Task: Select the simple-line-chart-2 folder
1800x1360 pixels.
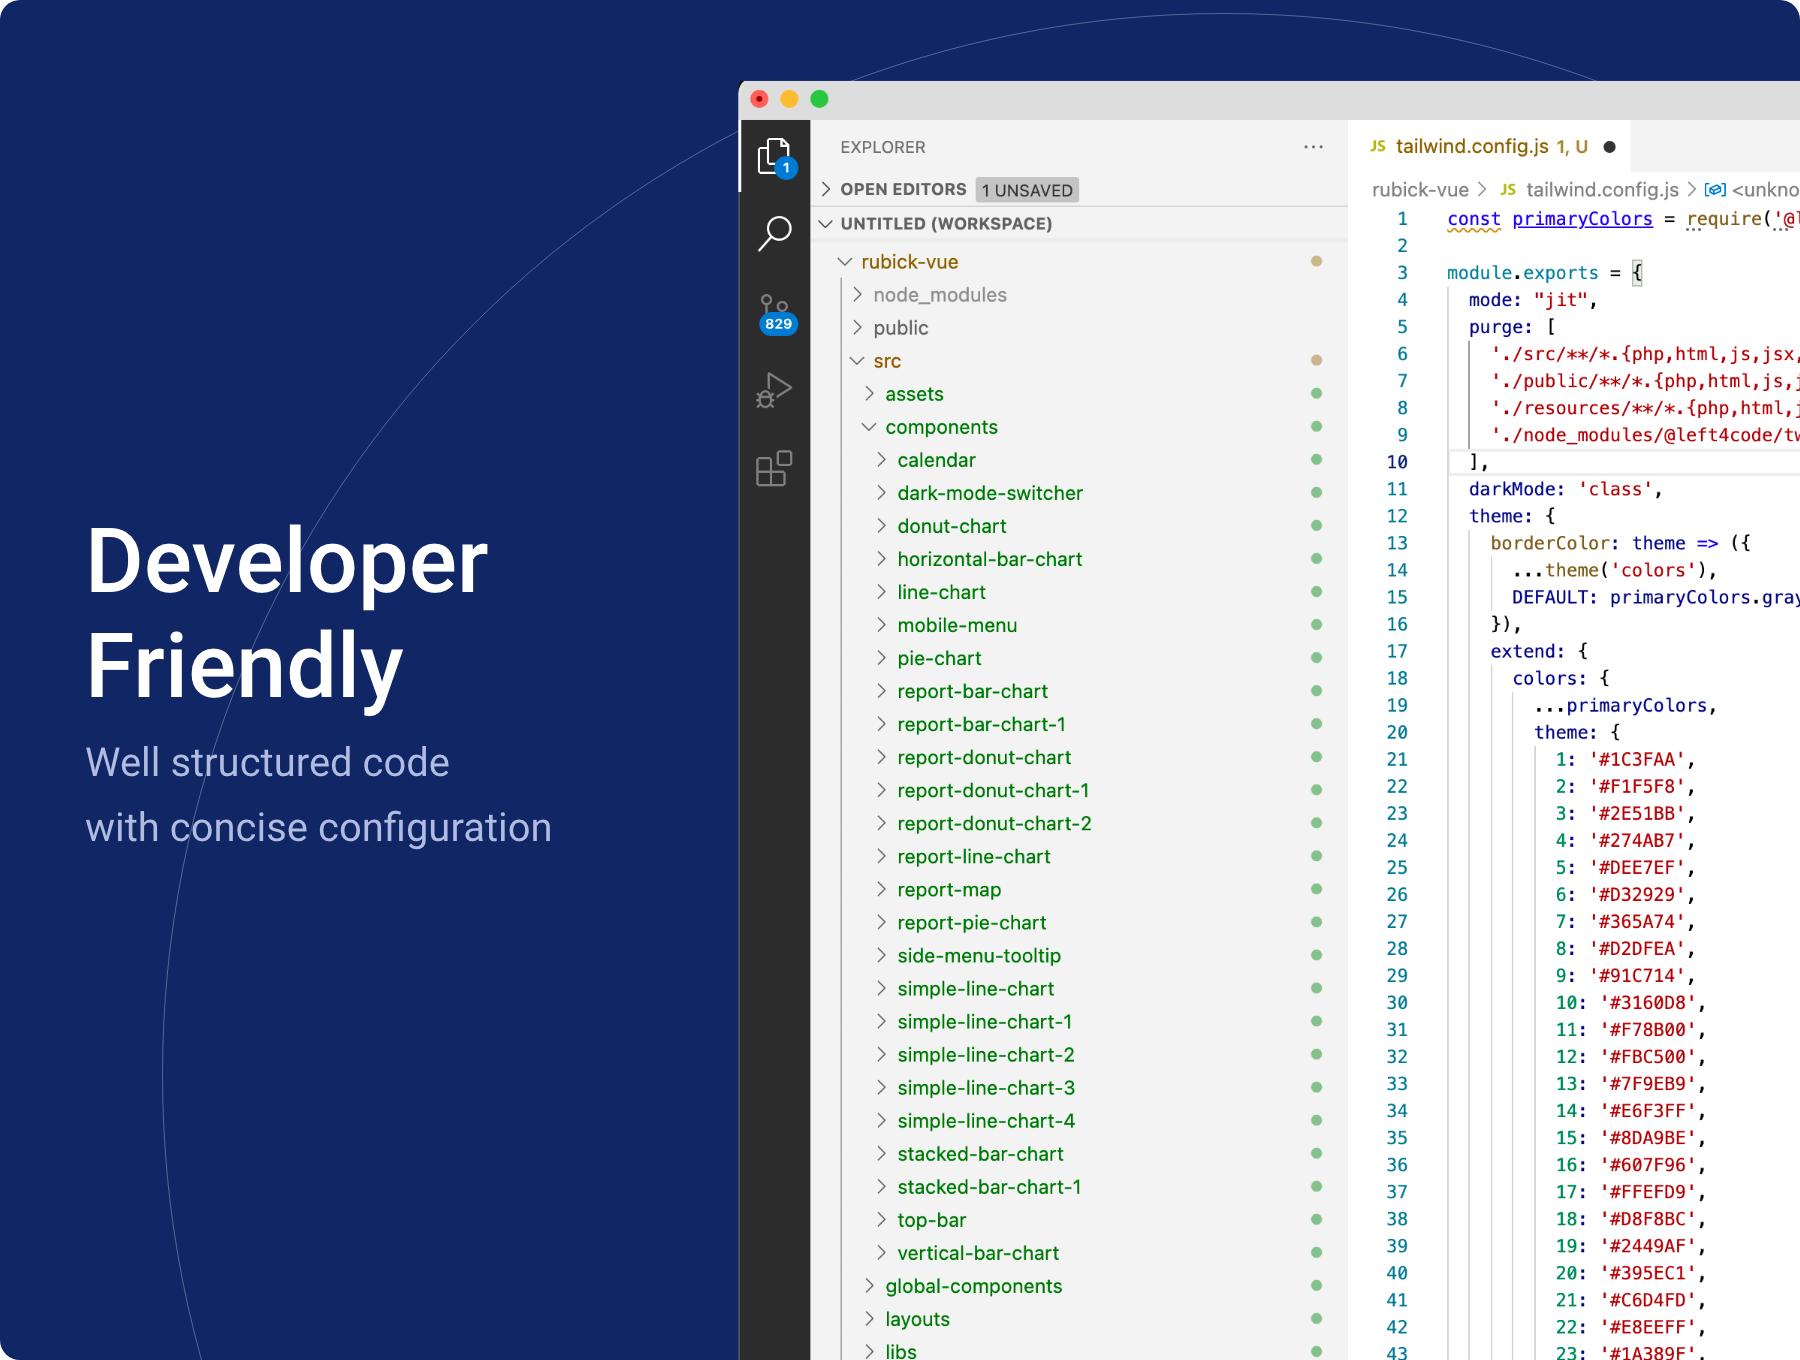Action: (x=1079, y=1054)
